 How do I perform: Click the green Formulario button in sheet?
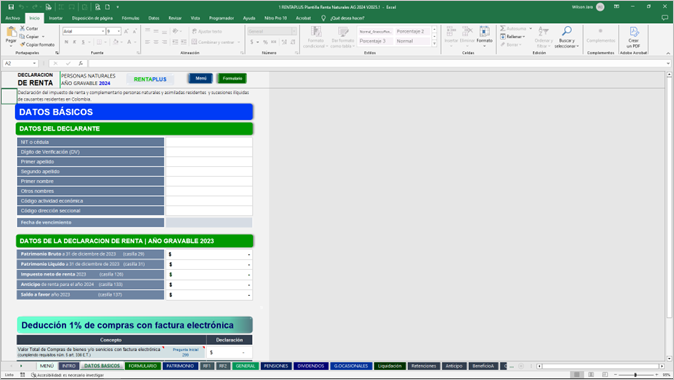tap(232, 79)
